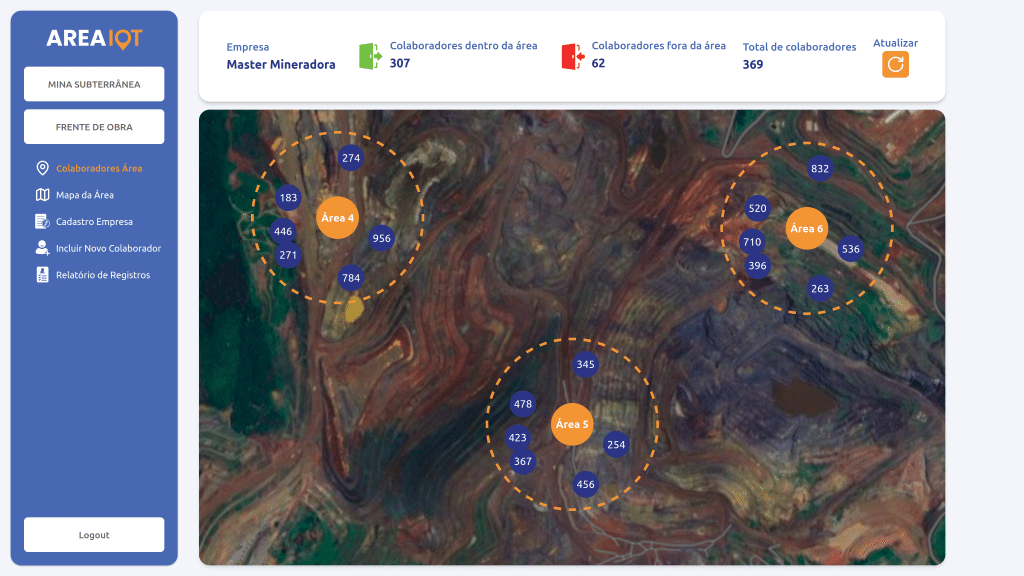This screenshot has width=1024, height=576.
Task: Select the orange Área 5 marker
Action: [572, 424]
